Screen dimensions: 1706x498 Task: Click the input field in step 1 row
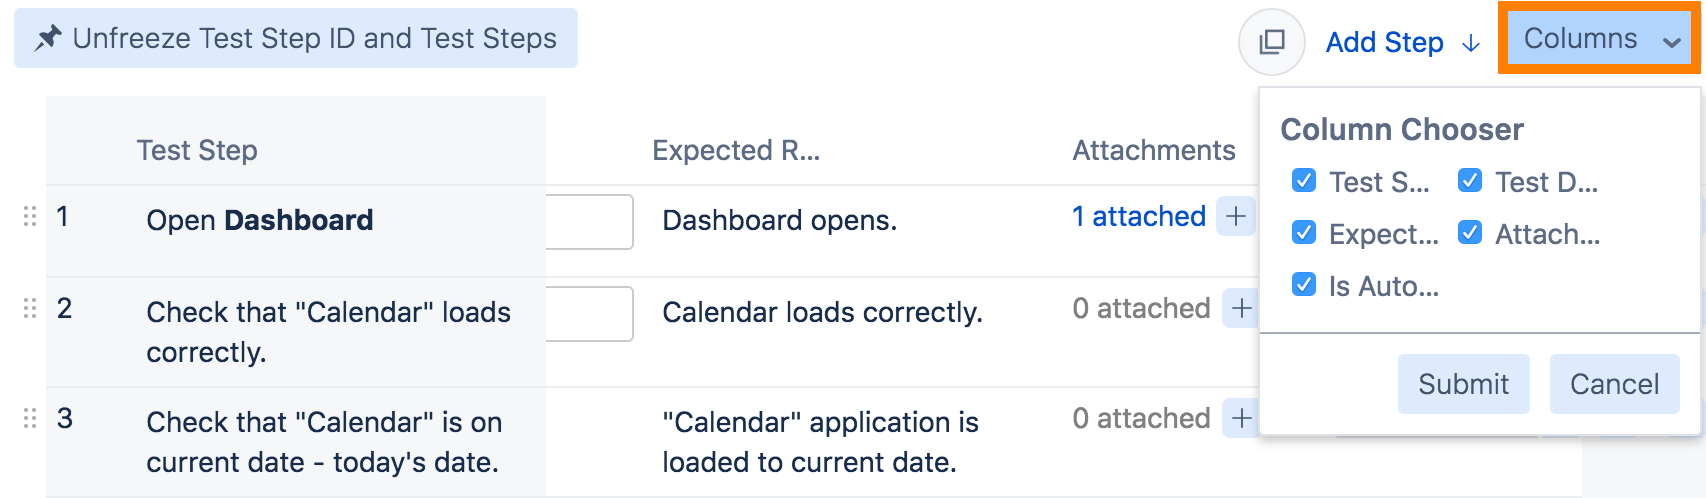click(x=590, y=222)
